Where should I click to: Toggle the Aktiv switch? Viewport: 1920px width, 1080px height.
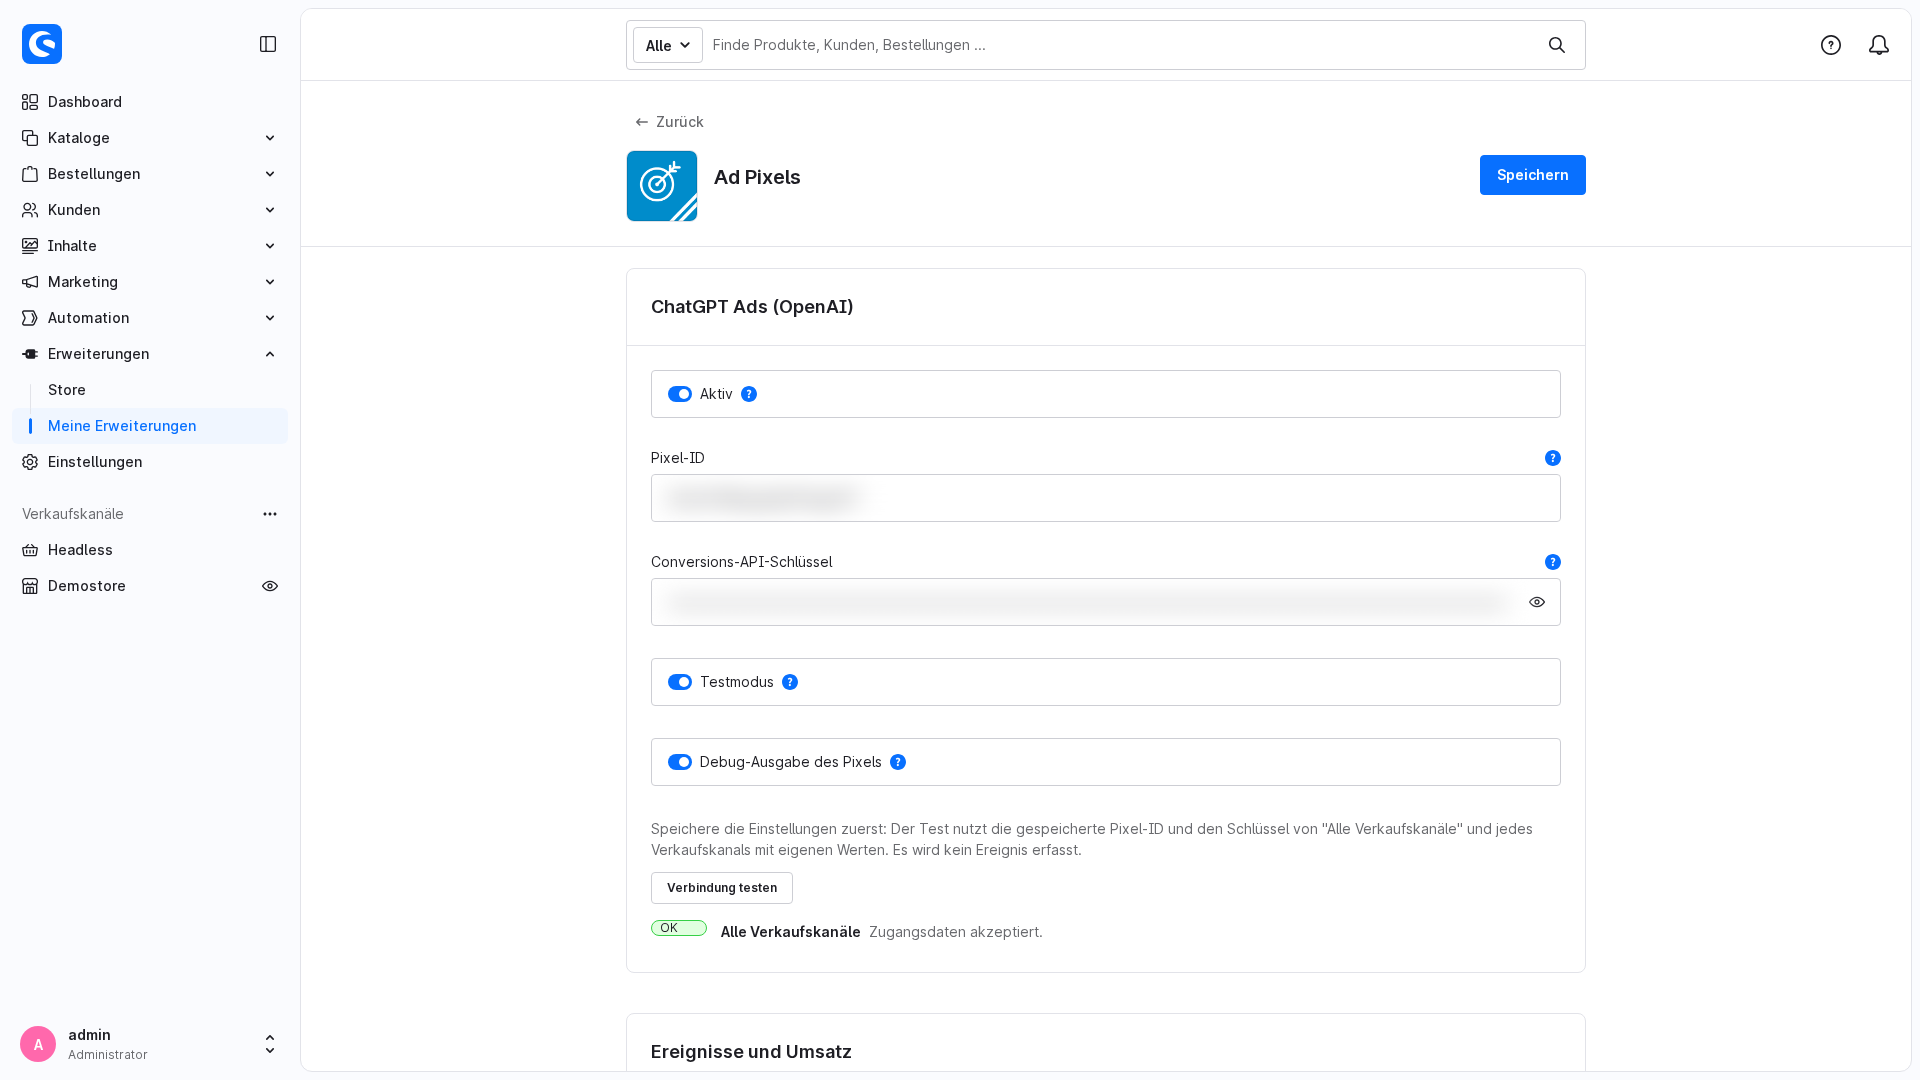680,394
